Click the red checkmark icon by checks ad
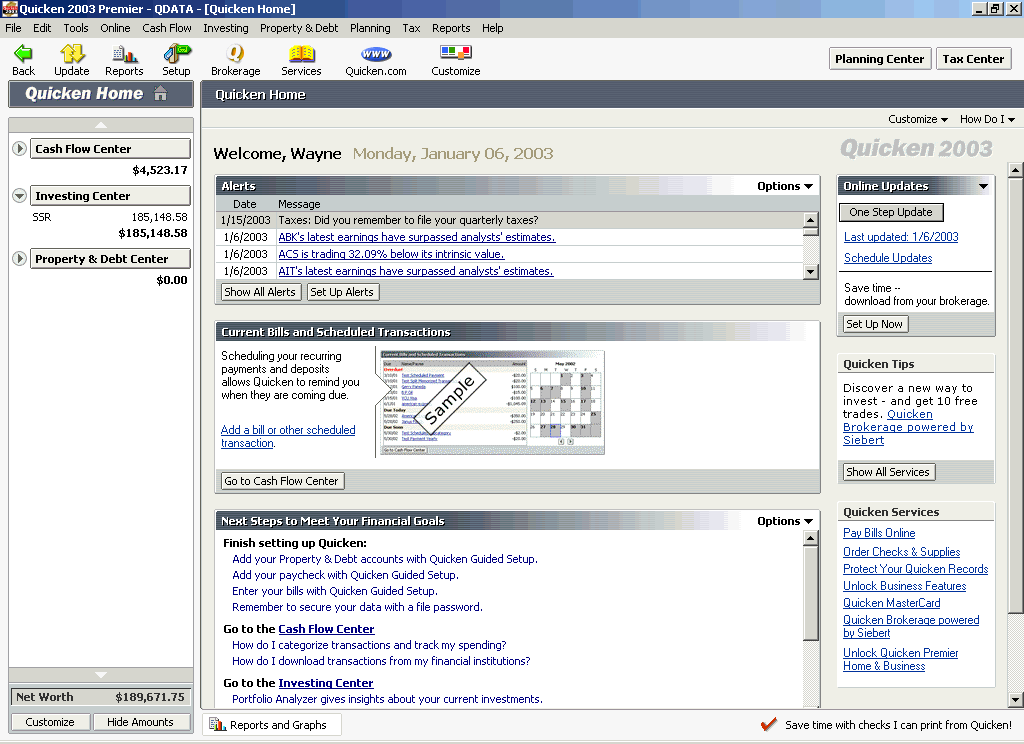The image size is (1024, 744). pyautogui.click(x=769, y=724)
